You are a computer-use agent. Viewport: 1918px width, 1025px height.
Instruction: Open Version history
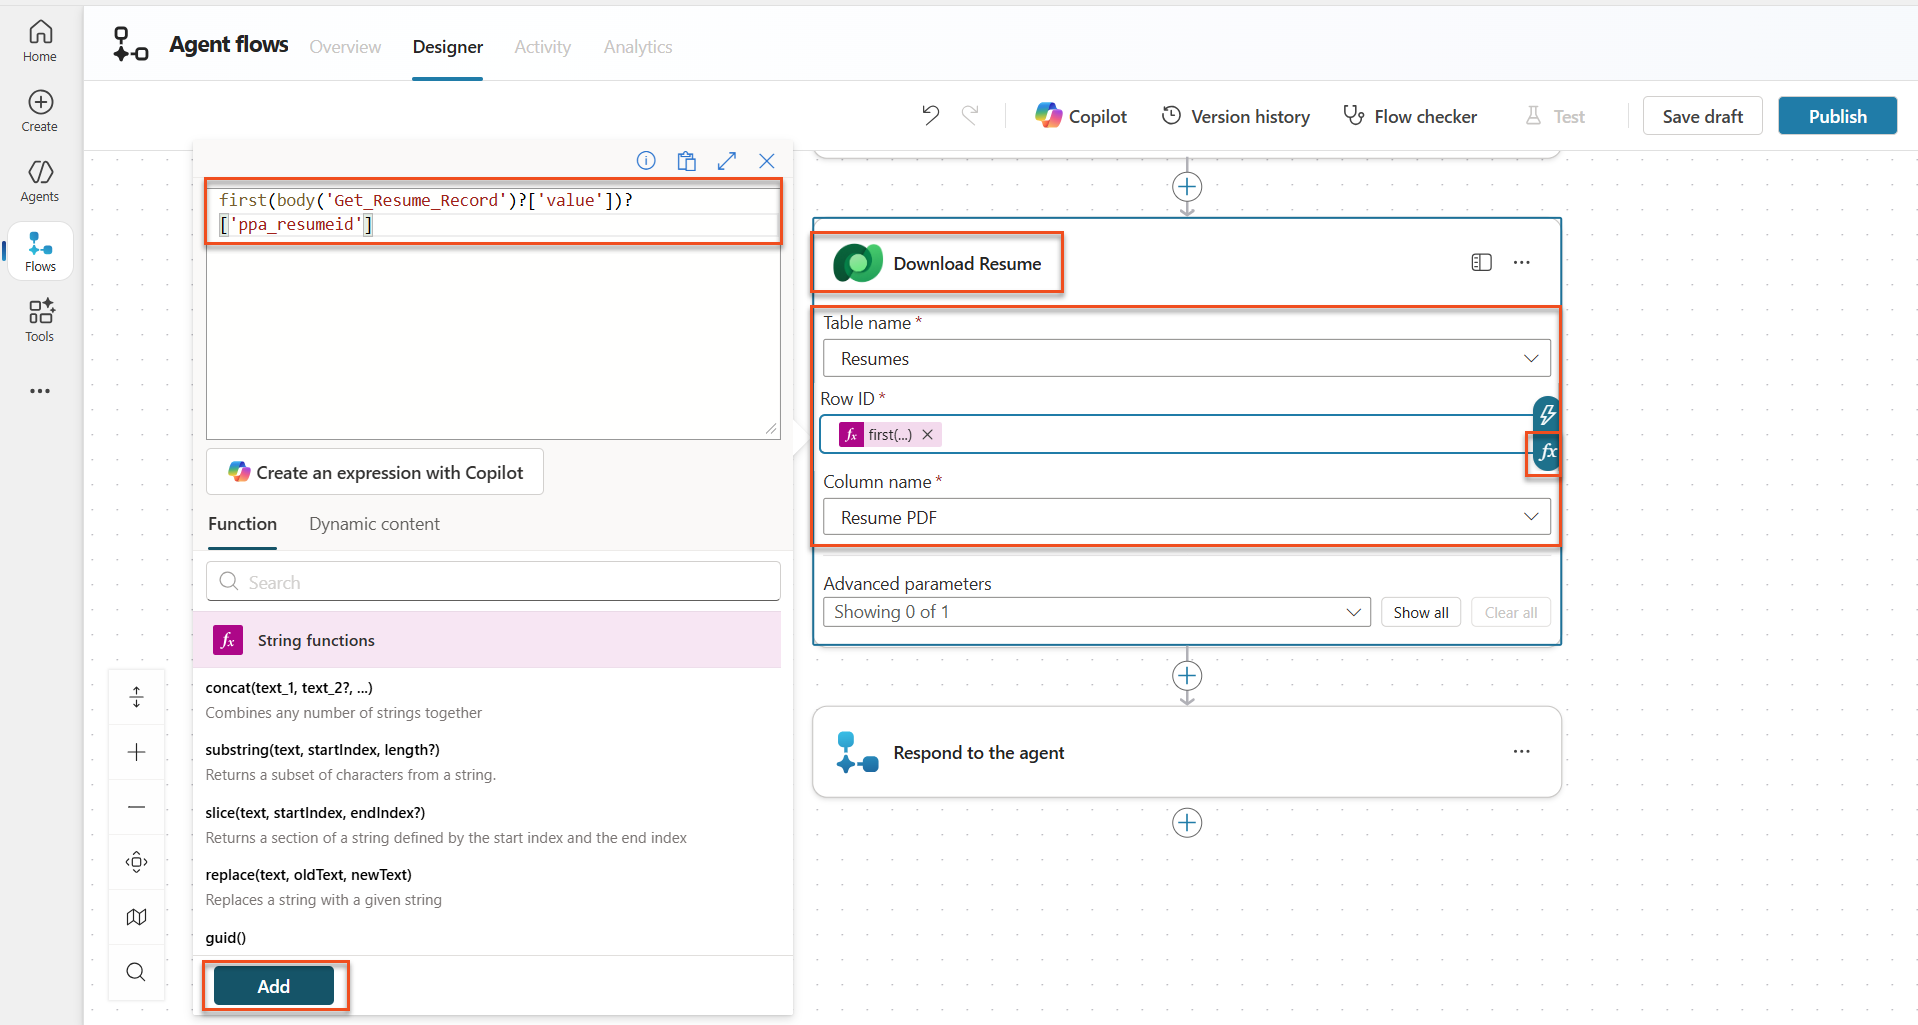pos(1235,116)
